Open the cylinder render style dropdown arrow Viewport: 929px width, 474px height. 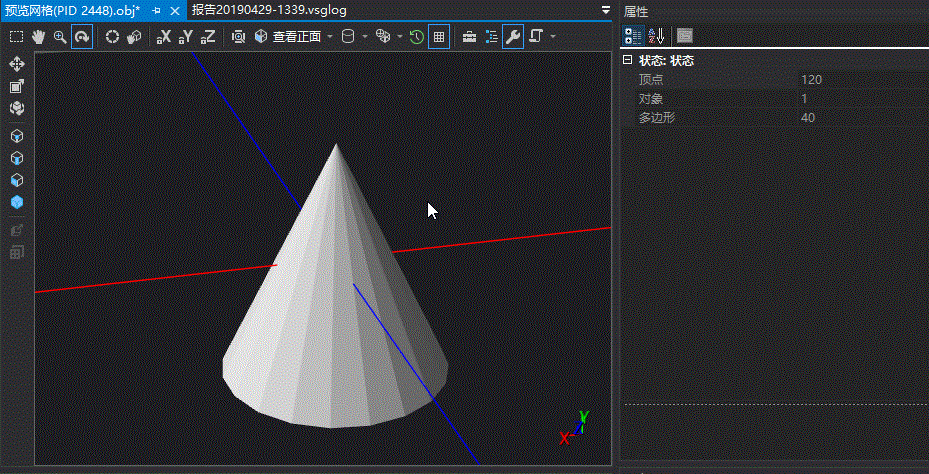(365, 37)
